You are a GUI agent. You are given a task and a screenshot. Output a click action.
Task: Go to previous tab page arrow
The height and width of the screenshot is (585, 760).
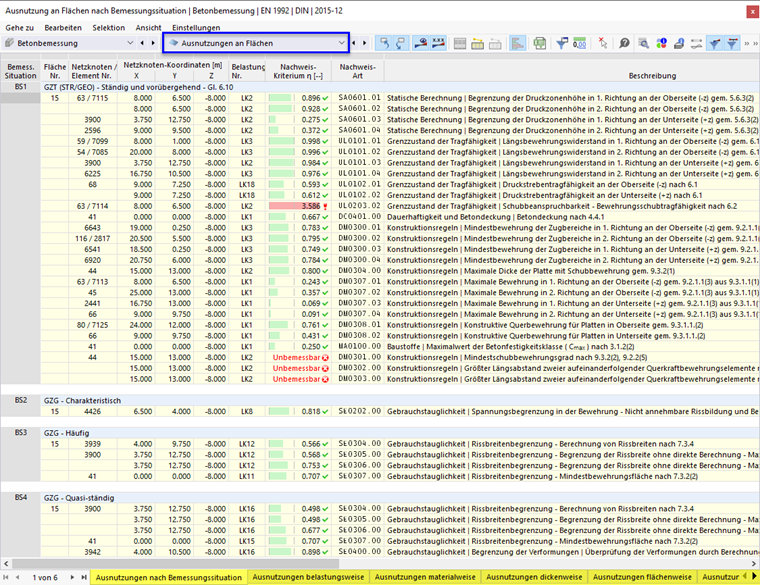[x=17, y=577]
